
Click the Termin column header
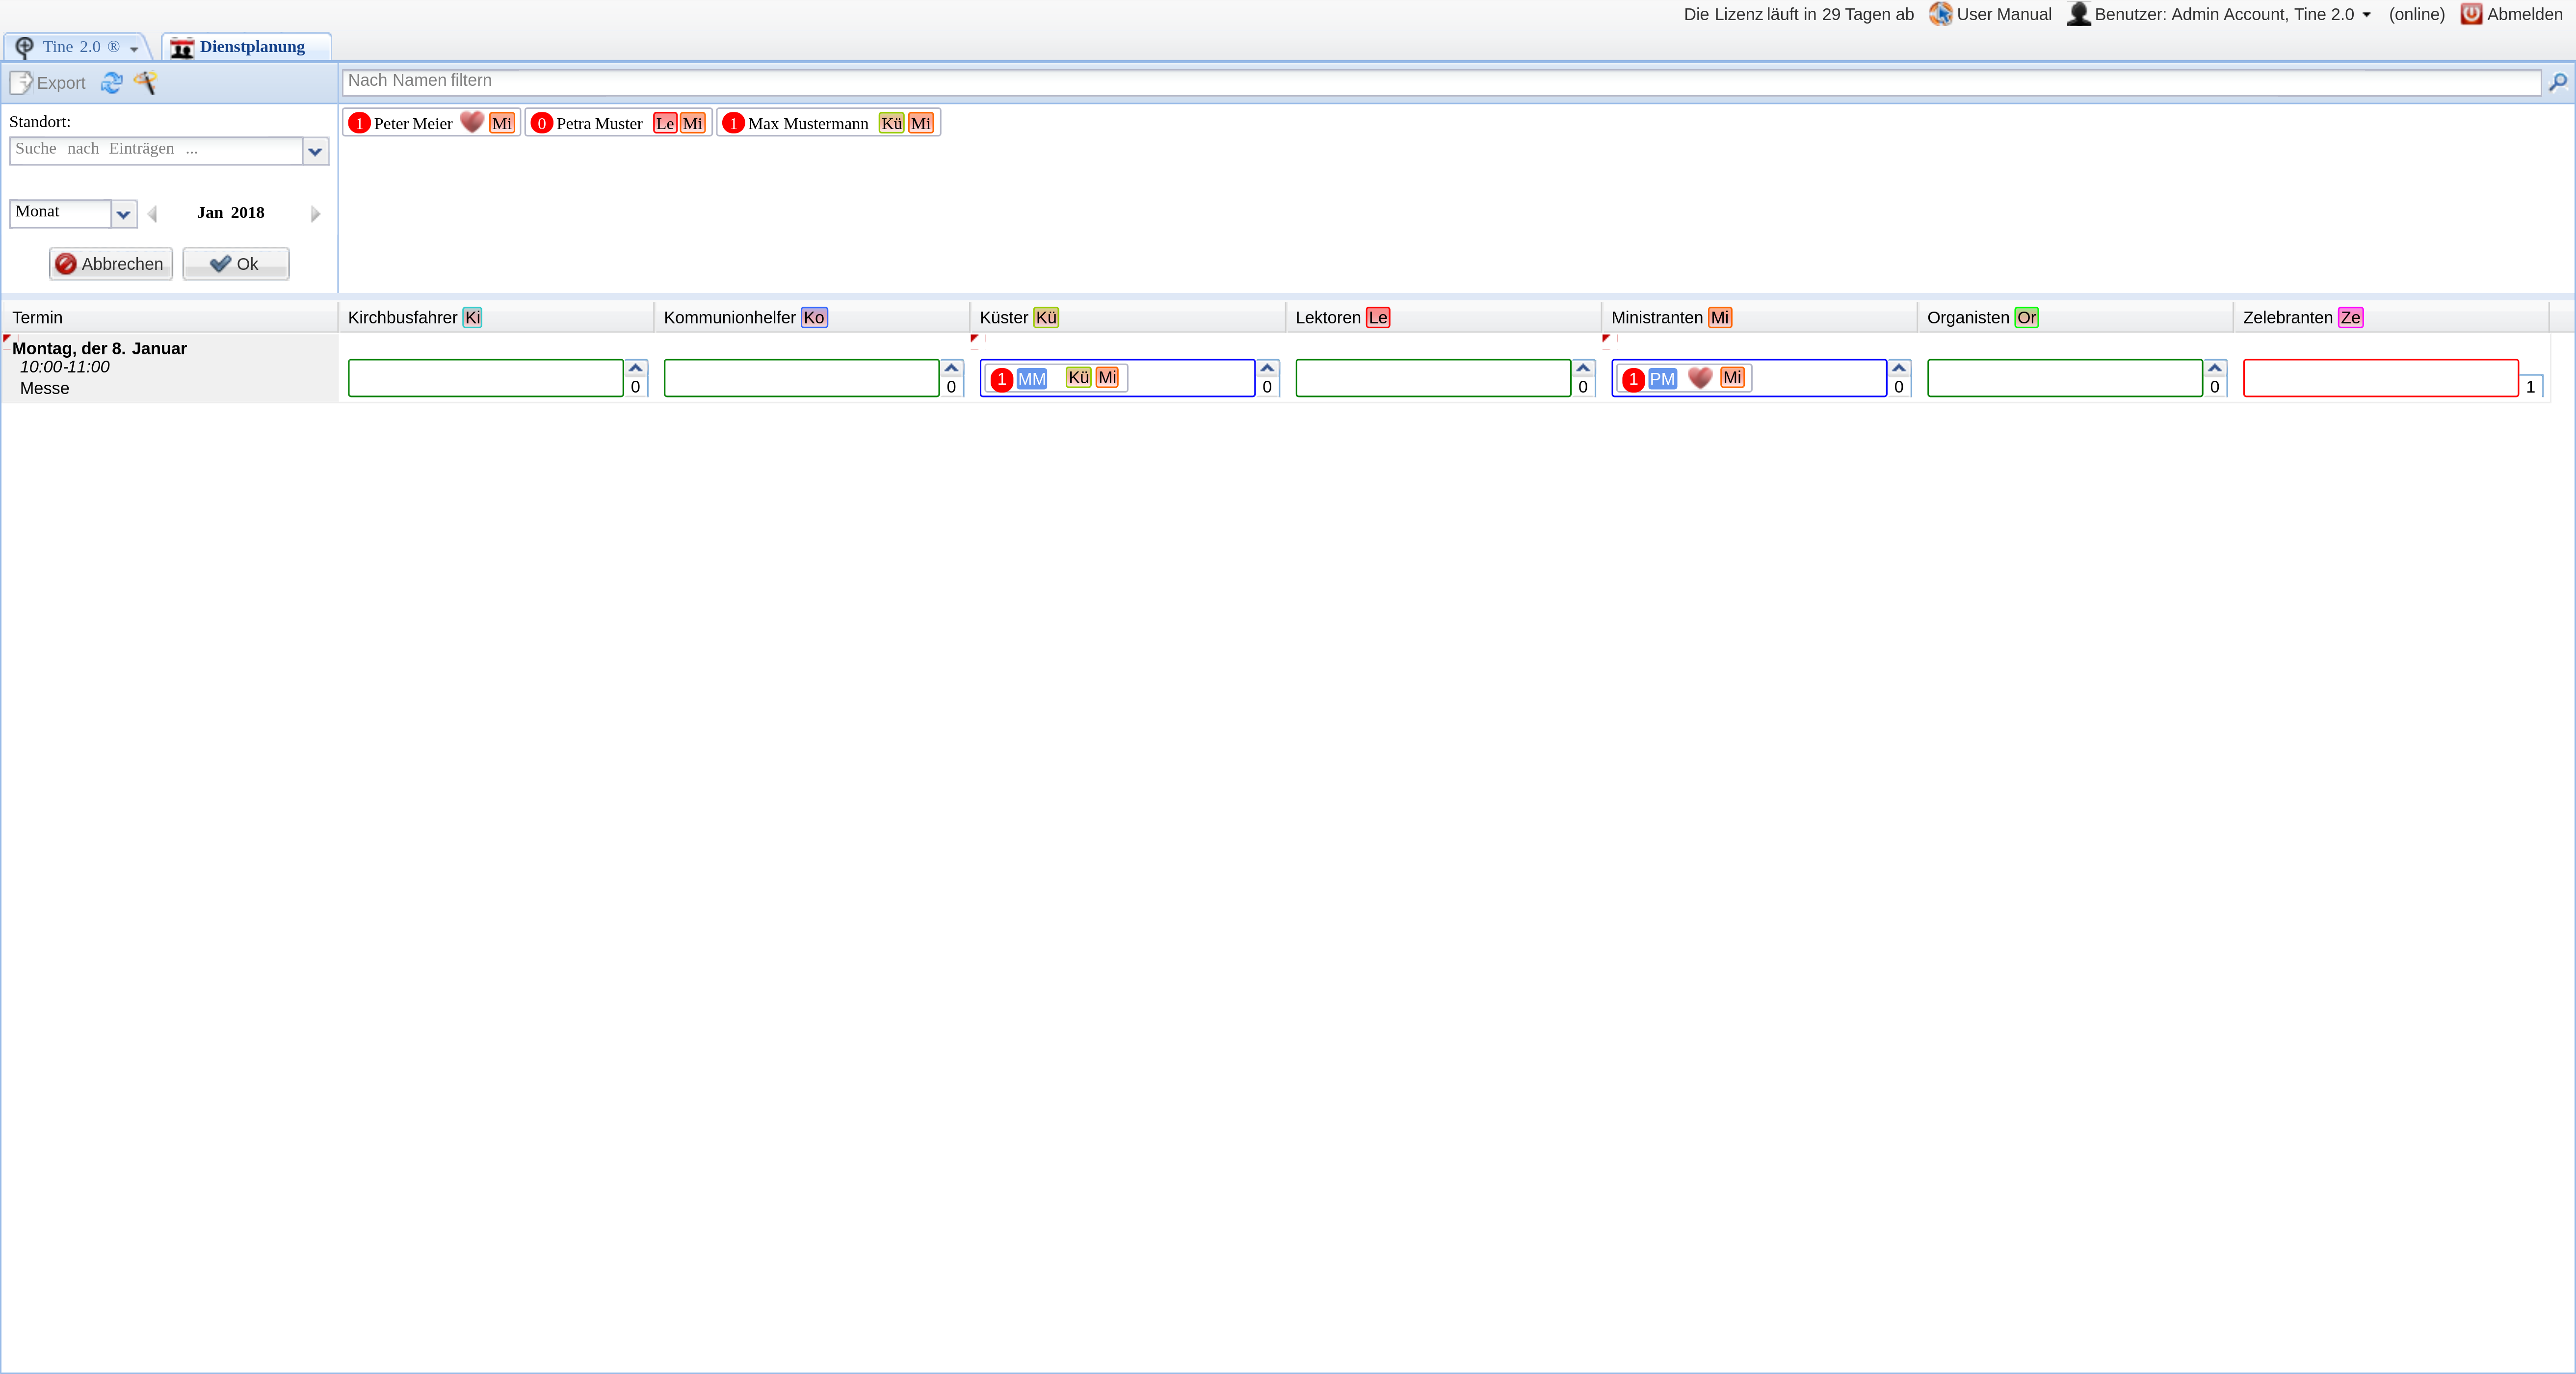coord(170,317)
